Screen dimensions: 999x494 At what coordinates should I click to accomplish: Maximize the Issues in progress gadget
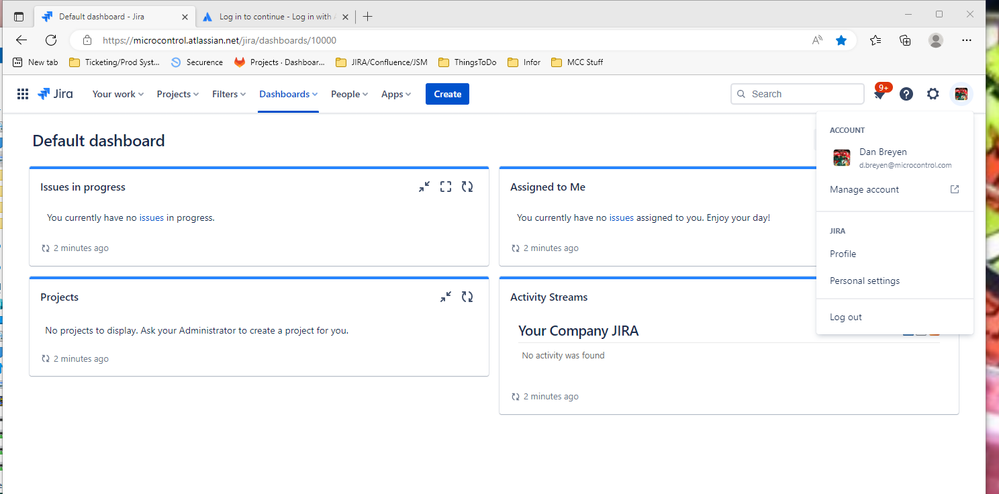(446, 187)
